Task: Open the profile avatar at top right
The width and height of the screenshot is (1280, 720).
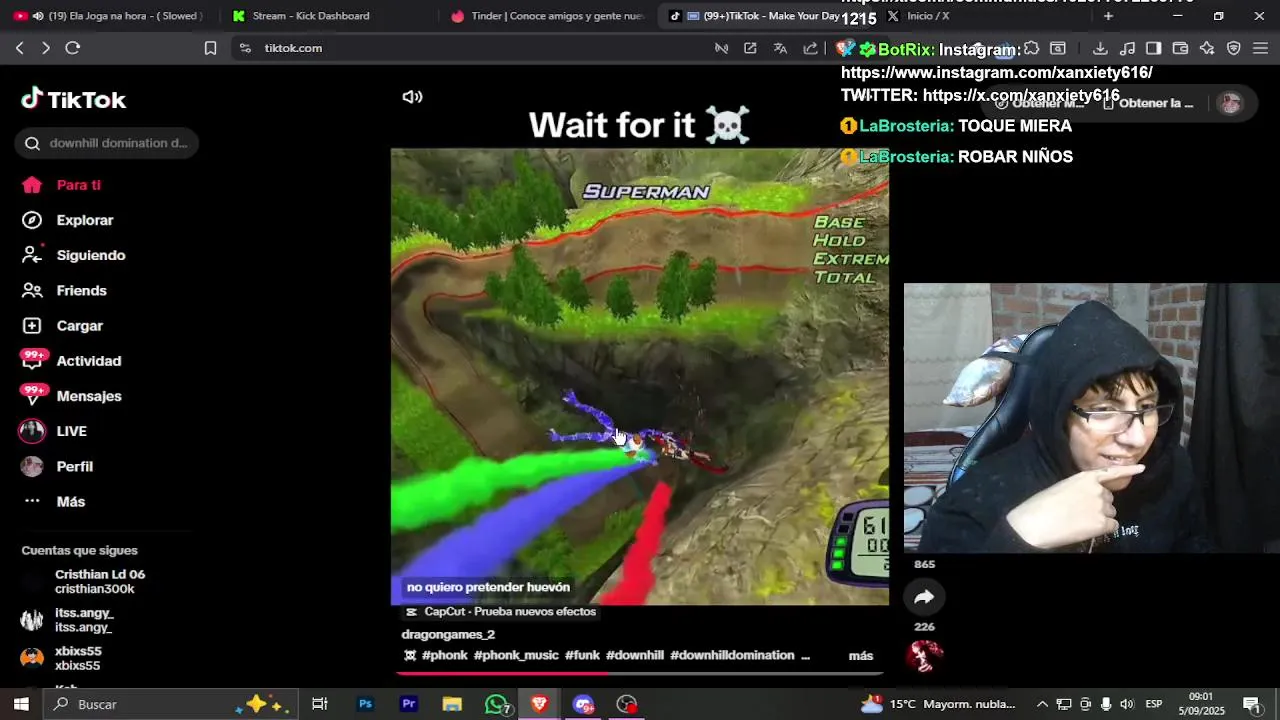Action: 1230,103
